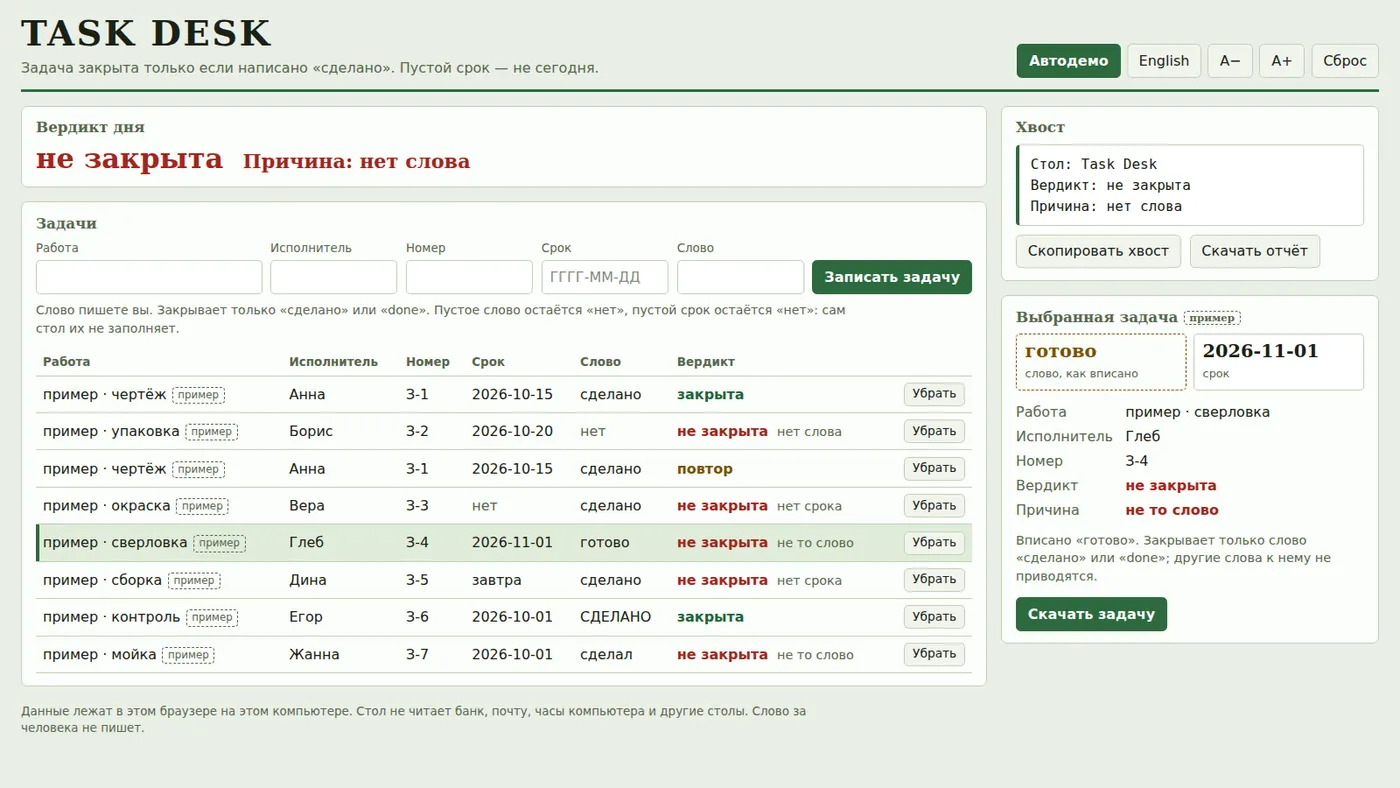This screenshot has height=788, width=1400.
Task: Click the executor name Егор
Action: 307,617
